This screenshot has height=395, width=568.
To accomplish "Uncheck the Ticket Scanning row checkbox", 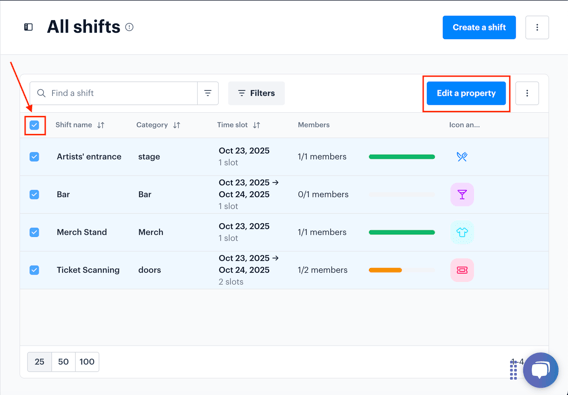I will pos(34,270).
